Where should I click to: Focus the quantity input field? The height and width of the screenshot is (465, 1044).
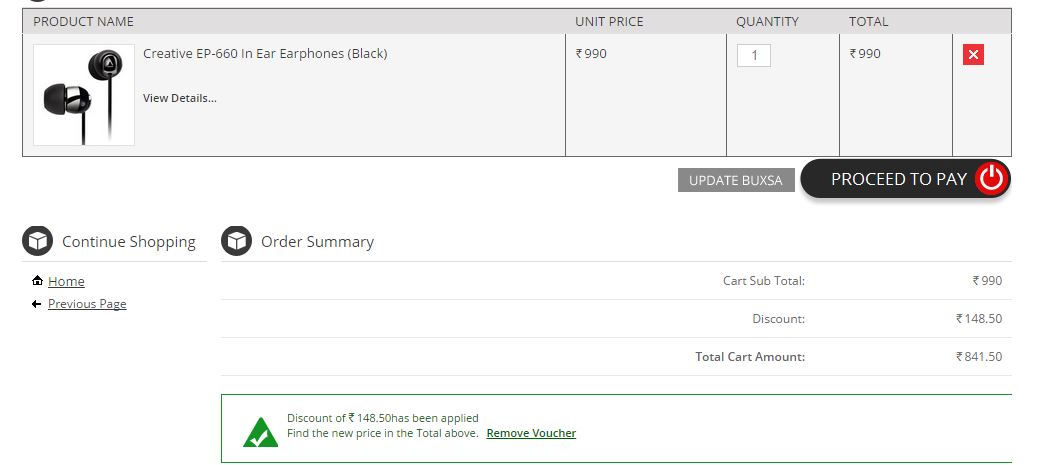[753, 55]
